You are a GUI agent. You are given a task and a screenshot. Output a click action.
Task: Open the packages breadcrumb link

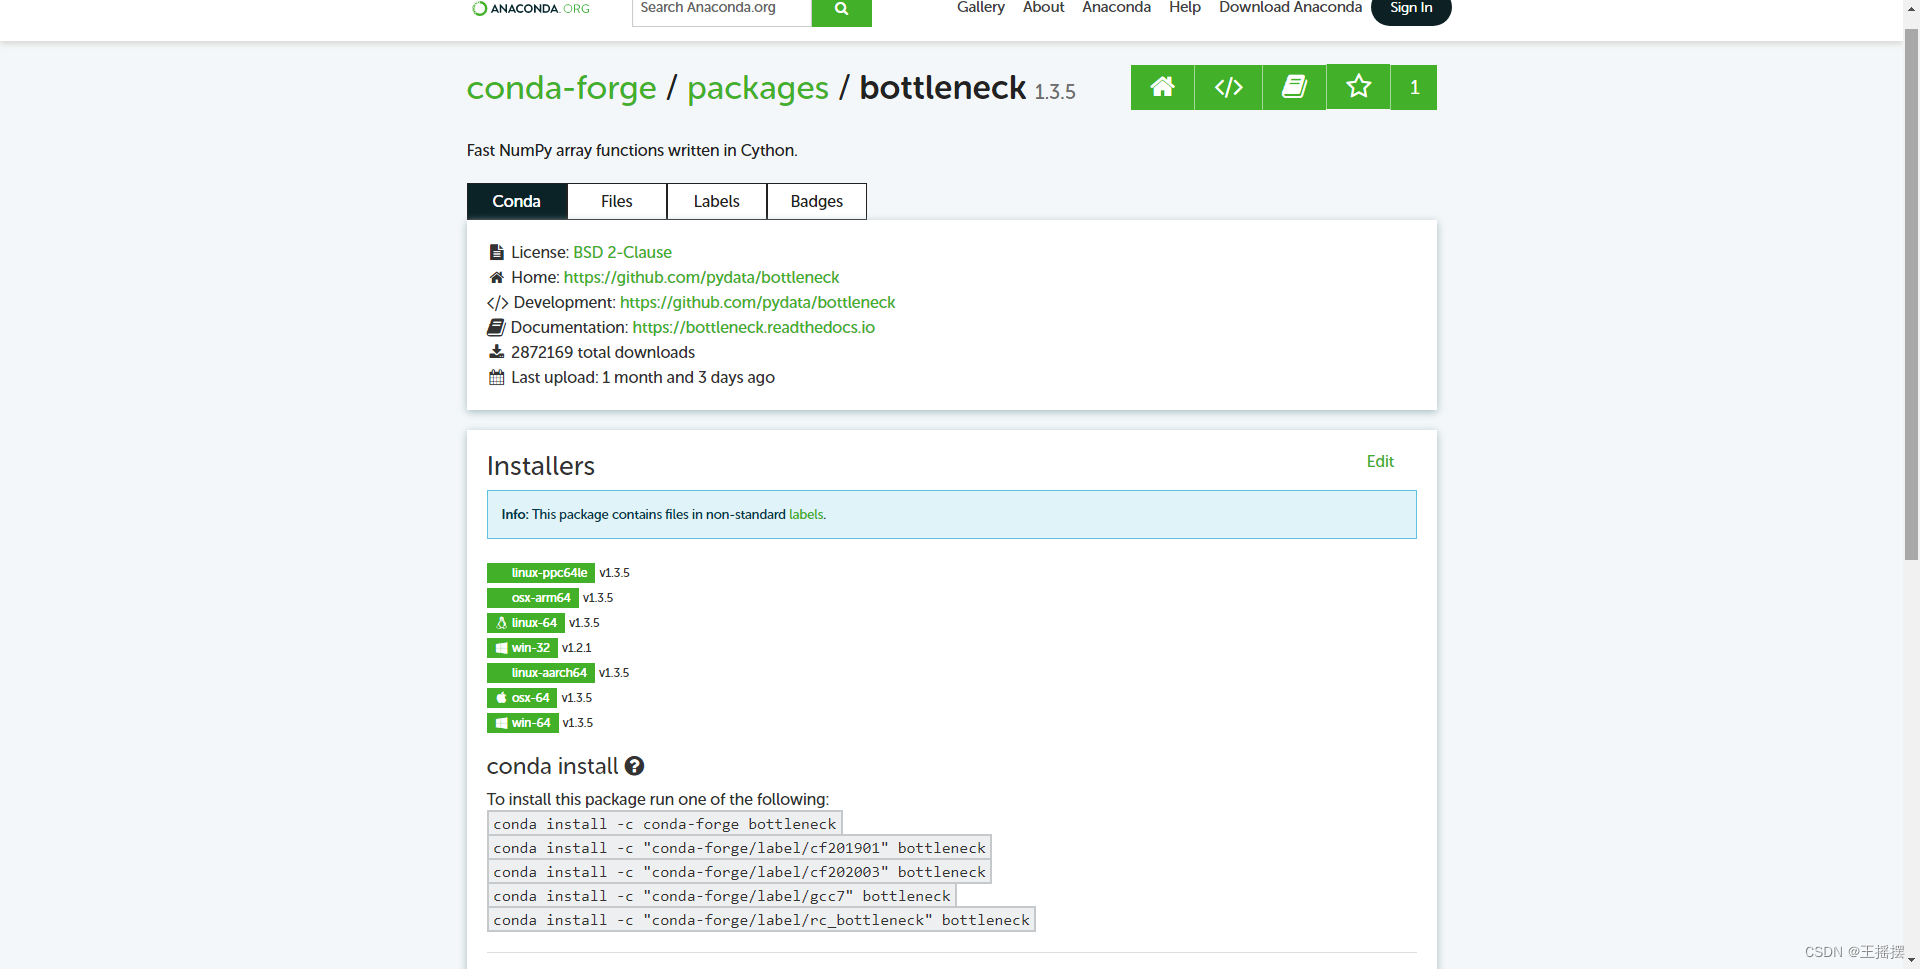point(757,88)
